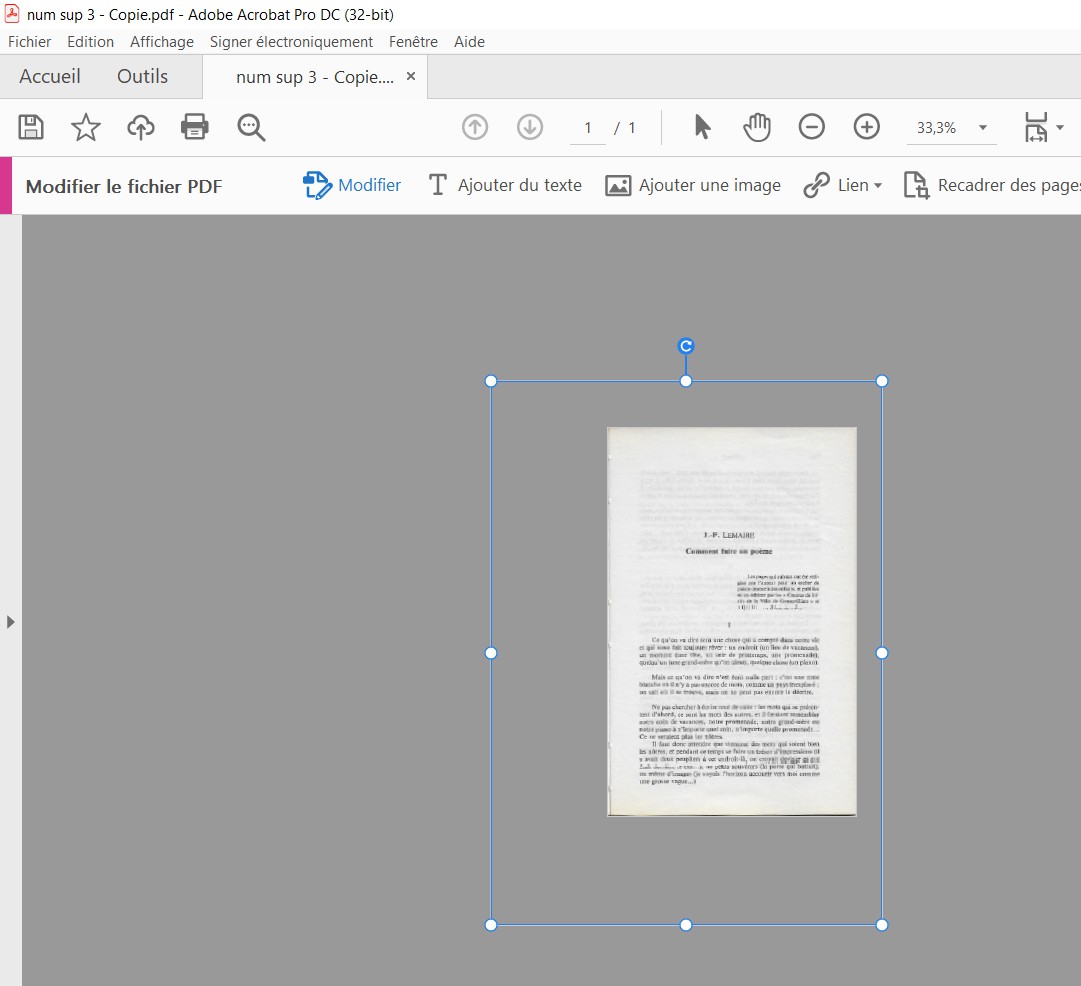Click the Modifier editing button
Screen dimensions: 1081x986
pyautogui.click(x=352, y=185)
